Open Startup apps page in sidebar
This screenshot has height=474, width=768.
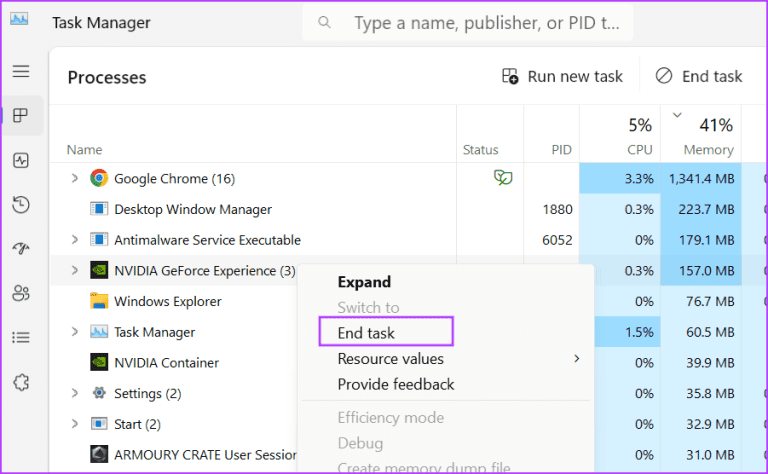tap(21, 248)
